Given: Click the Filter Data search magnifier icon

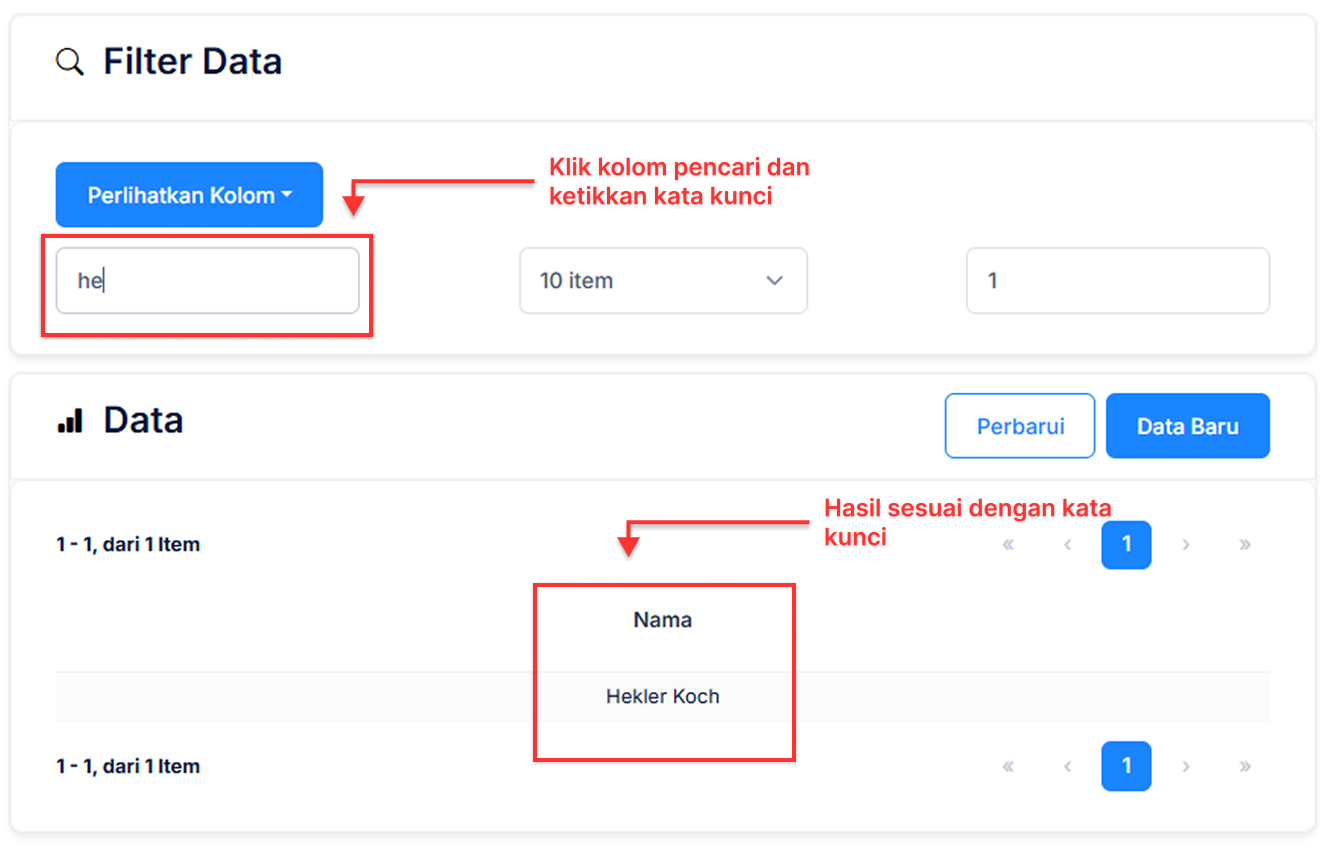Looking at the screenshot, I should click(x=69, y=62).
